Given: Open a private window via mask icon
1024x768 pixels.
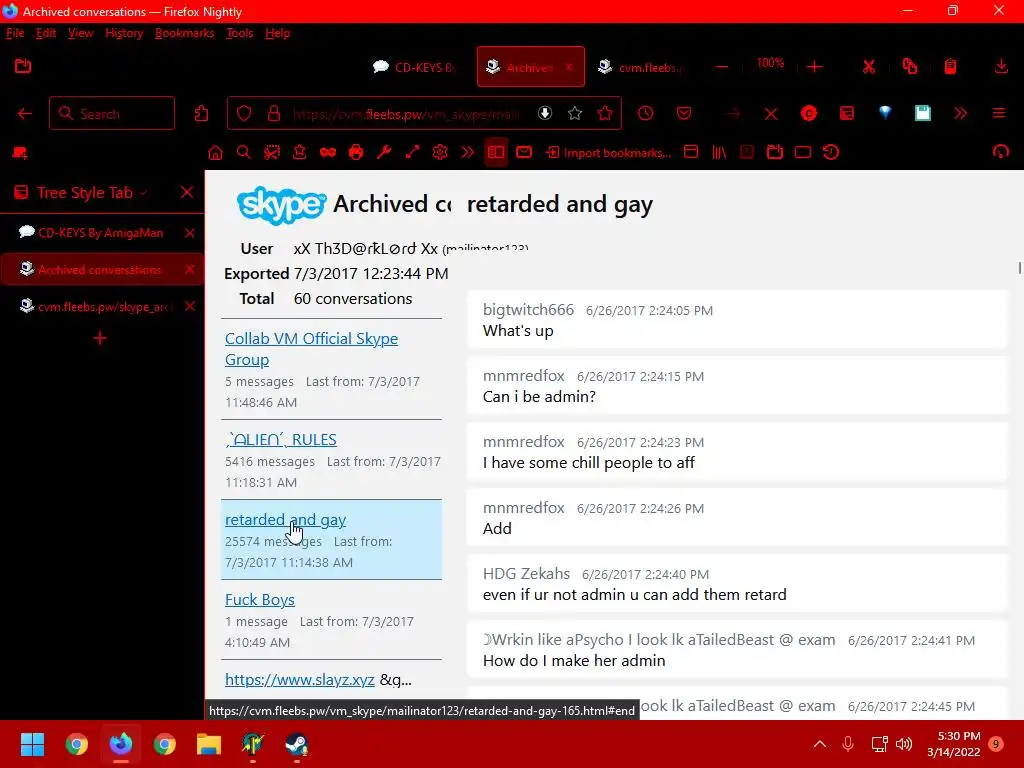Looking at the screenshot, I should click(328, 153).
